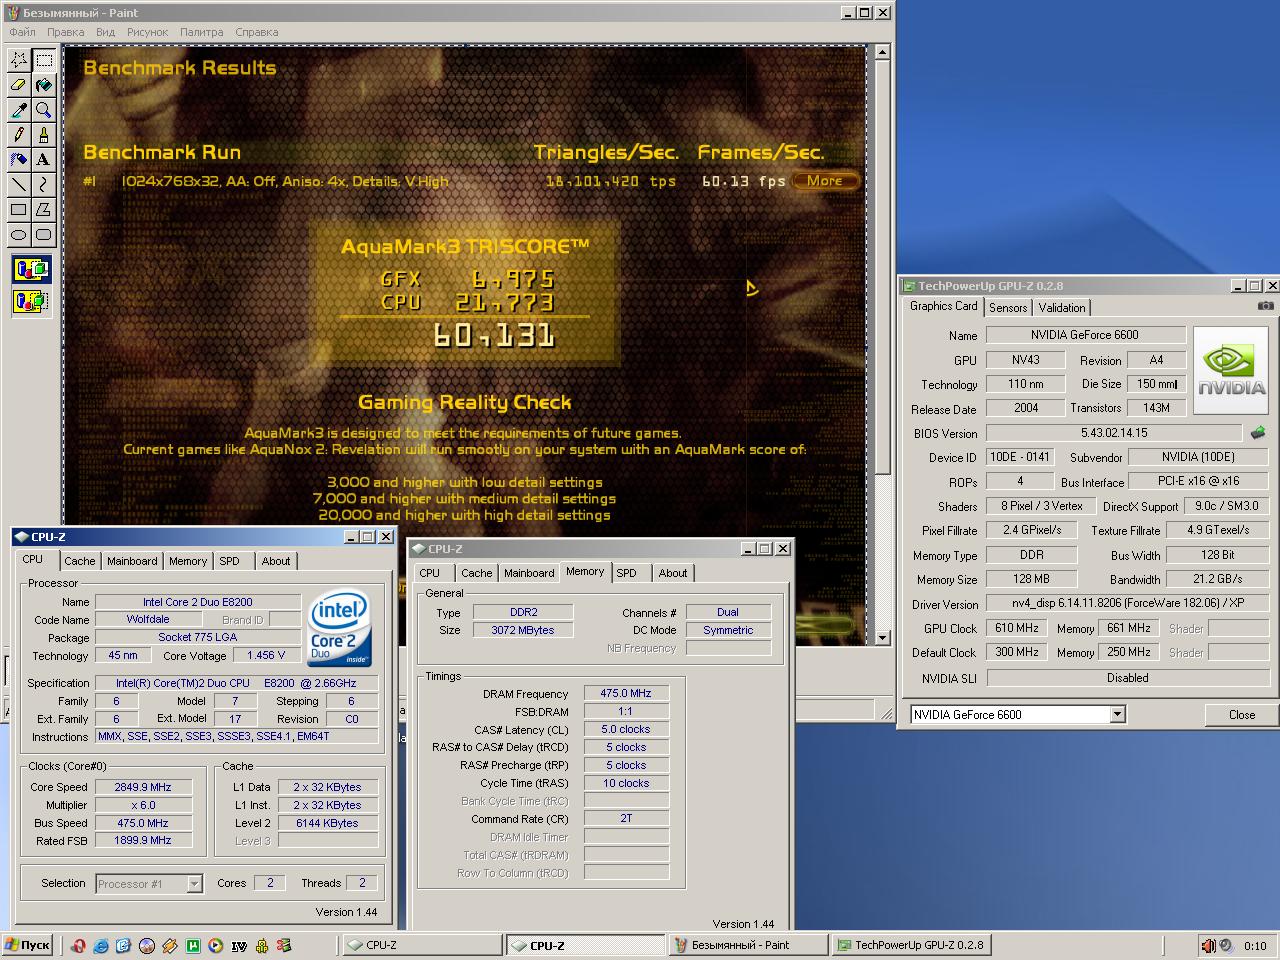Image resolution: width=1280 pixels, height=960 pixels.
Task: Click the BIOS Version 5.43.02.14.15 field
Action: click(x=1114, y=433)
